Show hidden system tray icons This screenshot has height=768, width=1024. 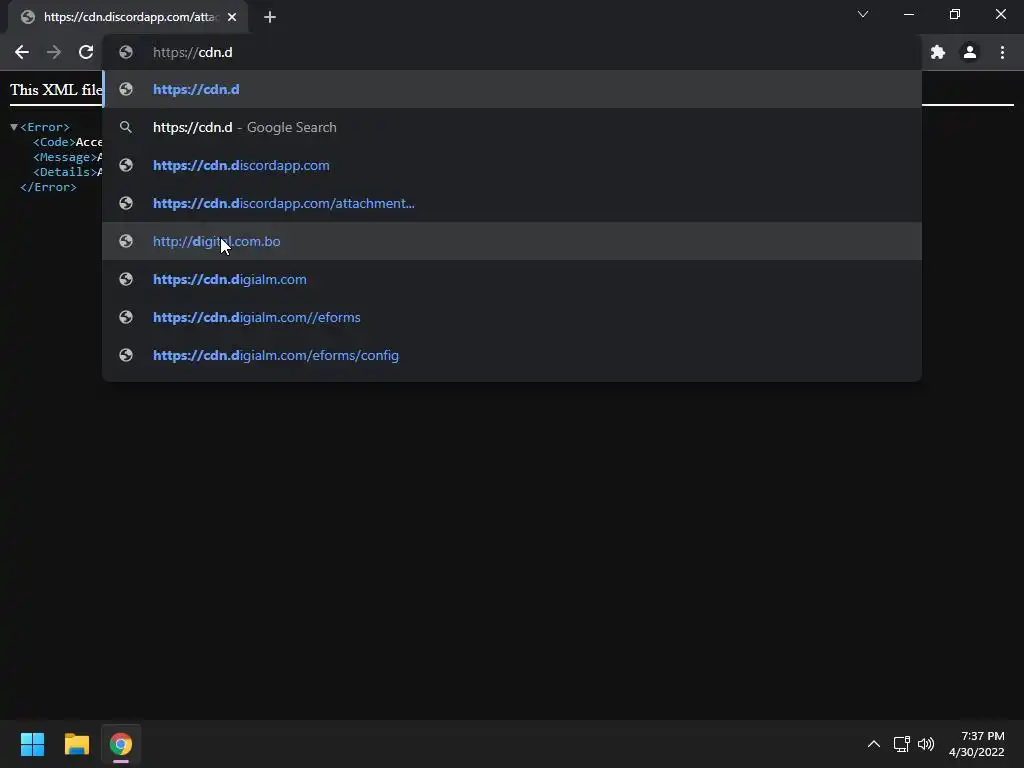[874, 744]
